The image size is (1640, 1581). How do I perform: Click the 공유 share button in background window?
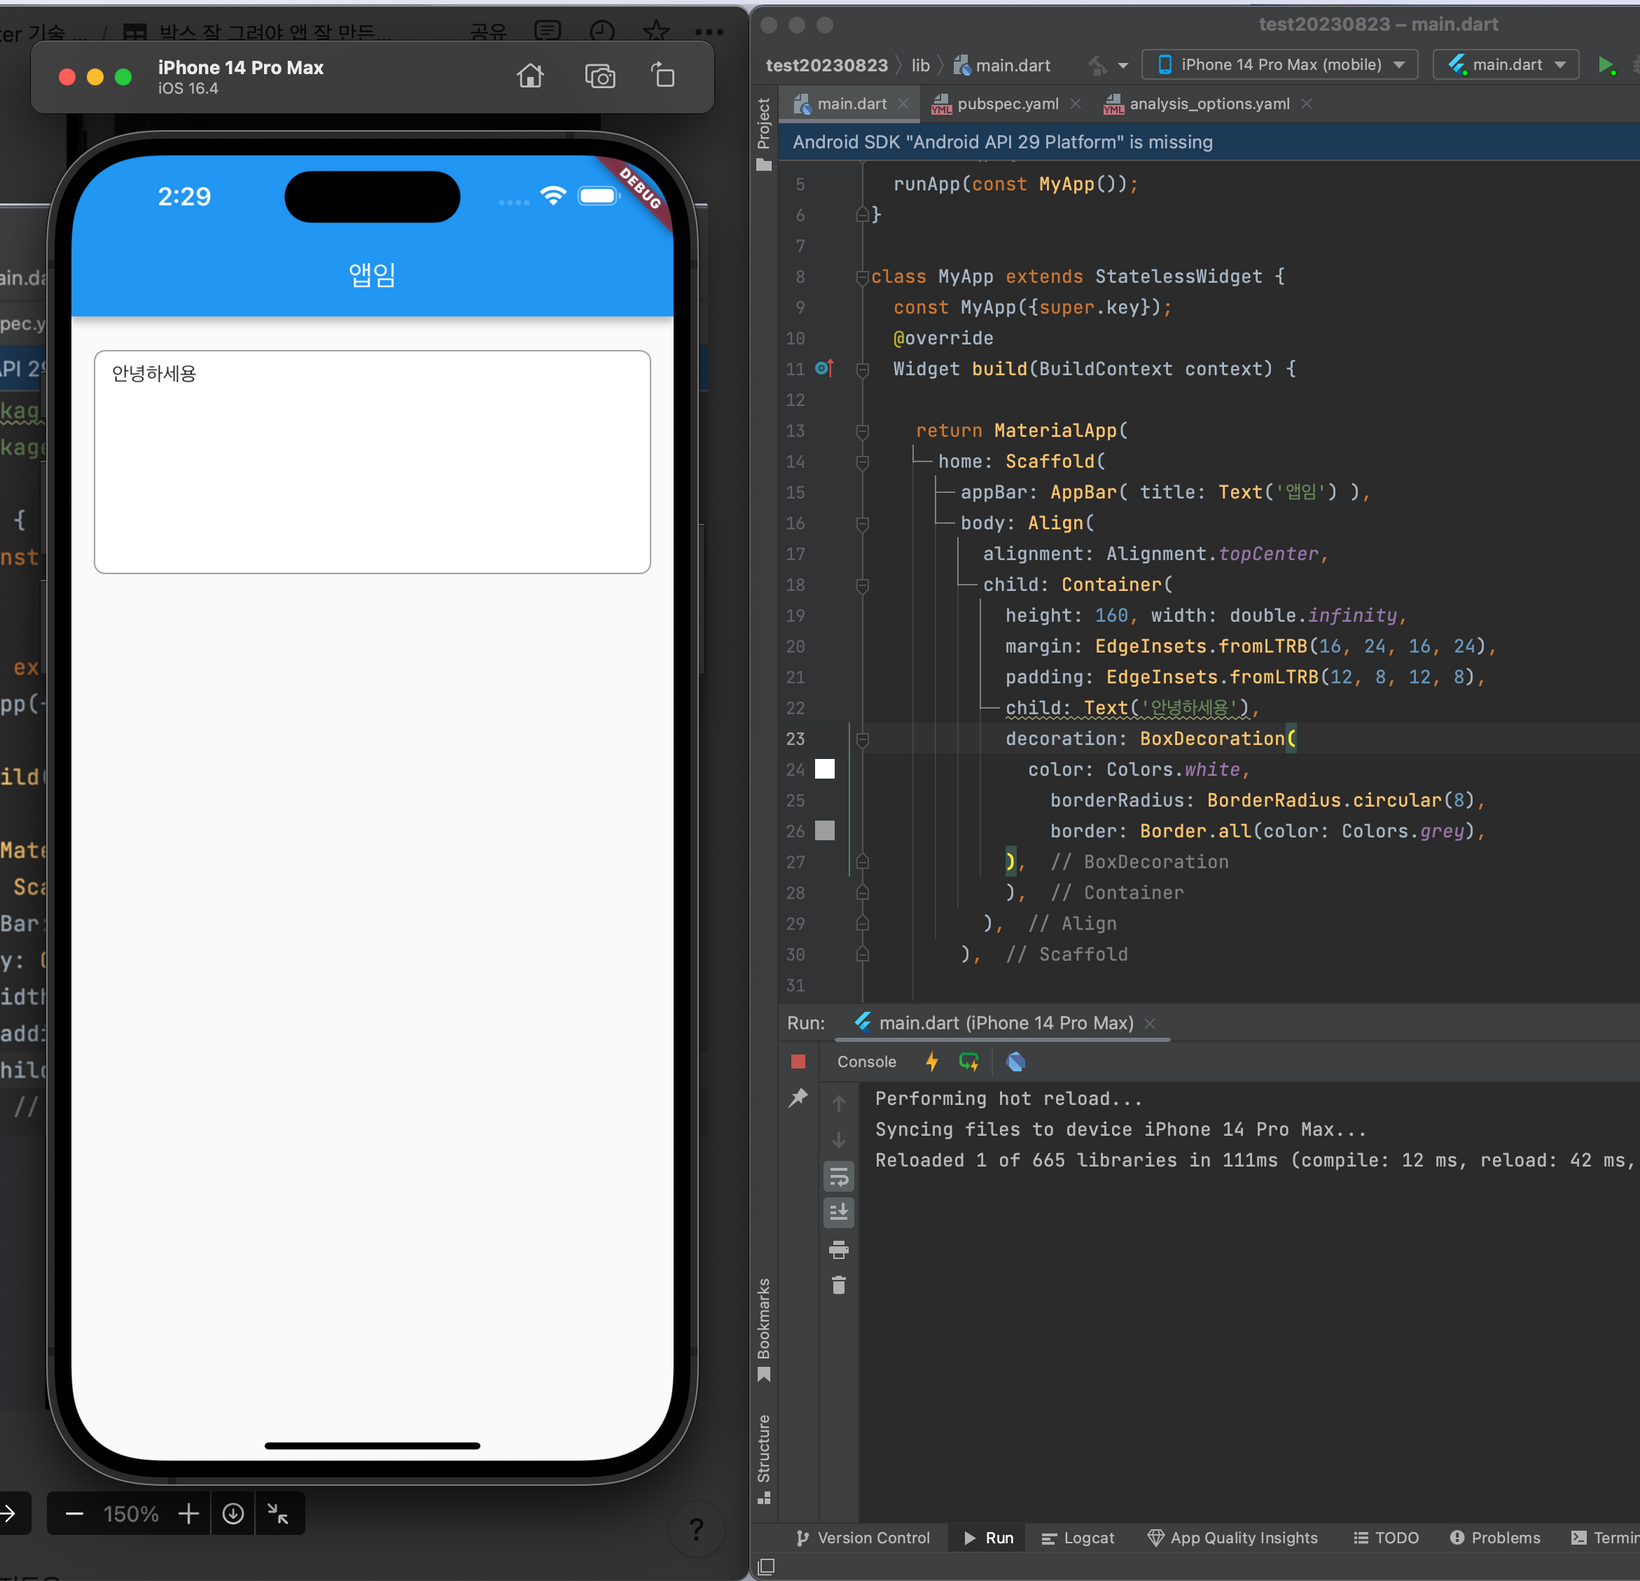coord(488,31)
